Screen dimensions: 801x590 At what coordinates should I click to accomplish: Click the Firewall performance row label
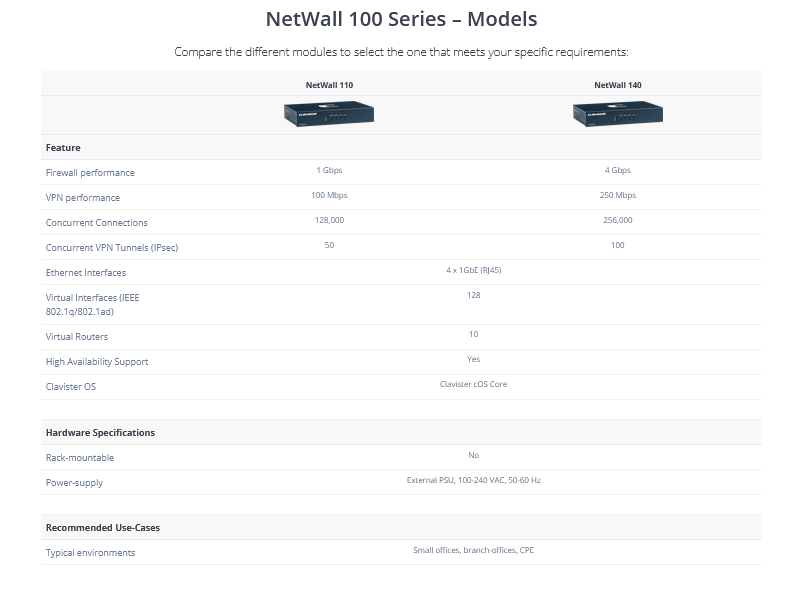pos(90,173)
